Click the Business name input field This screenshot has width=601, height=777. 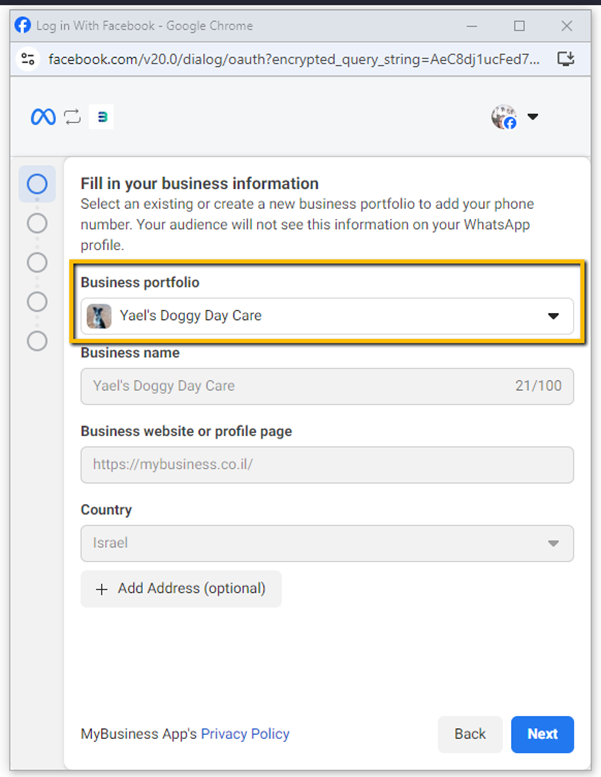(327, 386)
